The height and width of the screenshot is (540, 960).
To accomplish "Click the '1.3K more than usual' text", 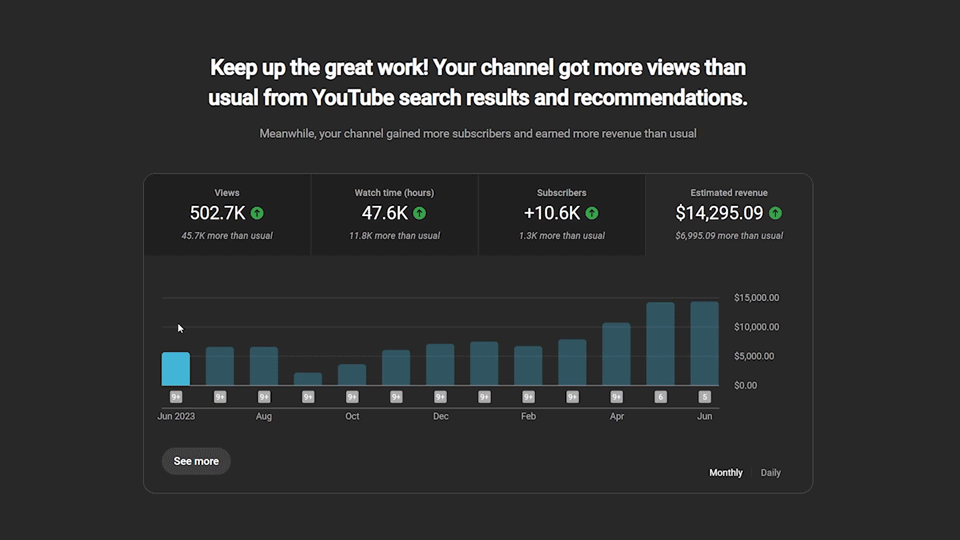I will 561,236.
